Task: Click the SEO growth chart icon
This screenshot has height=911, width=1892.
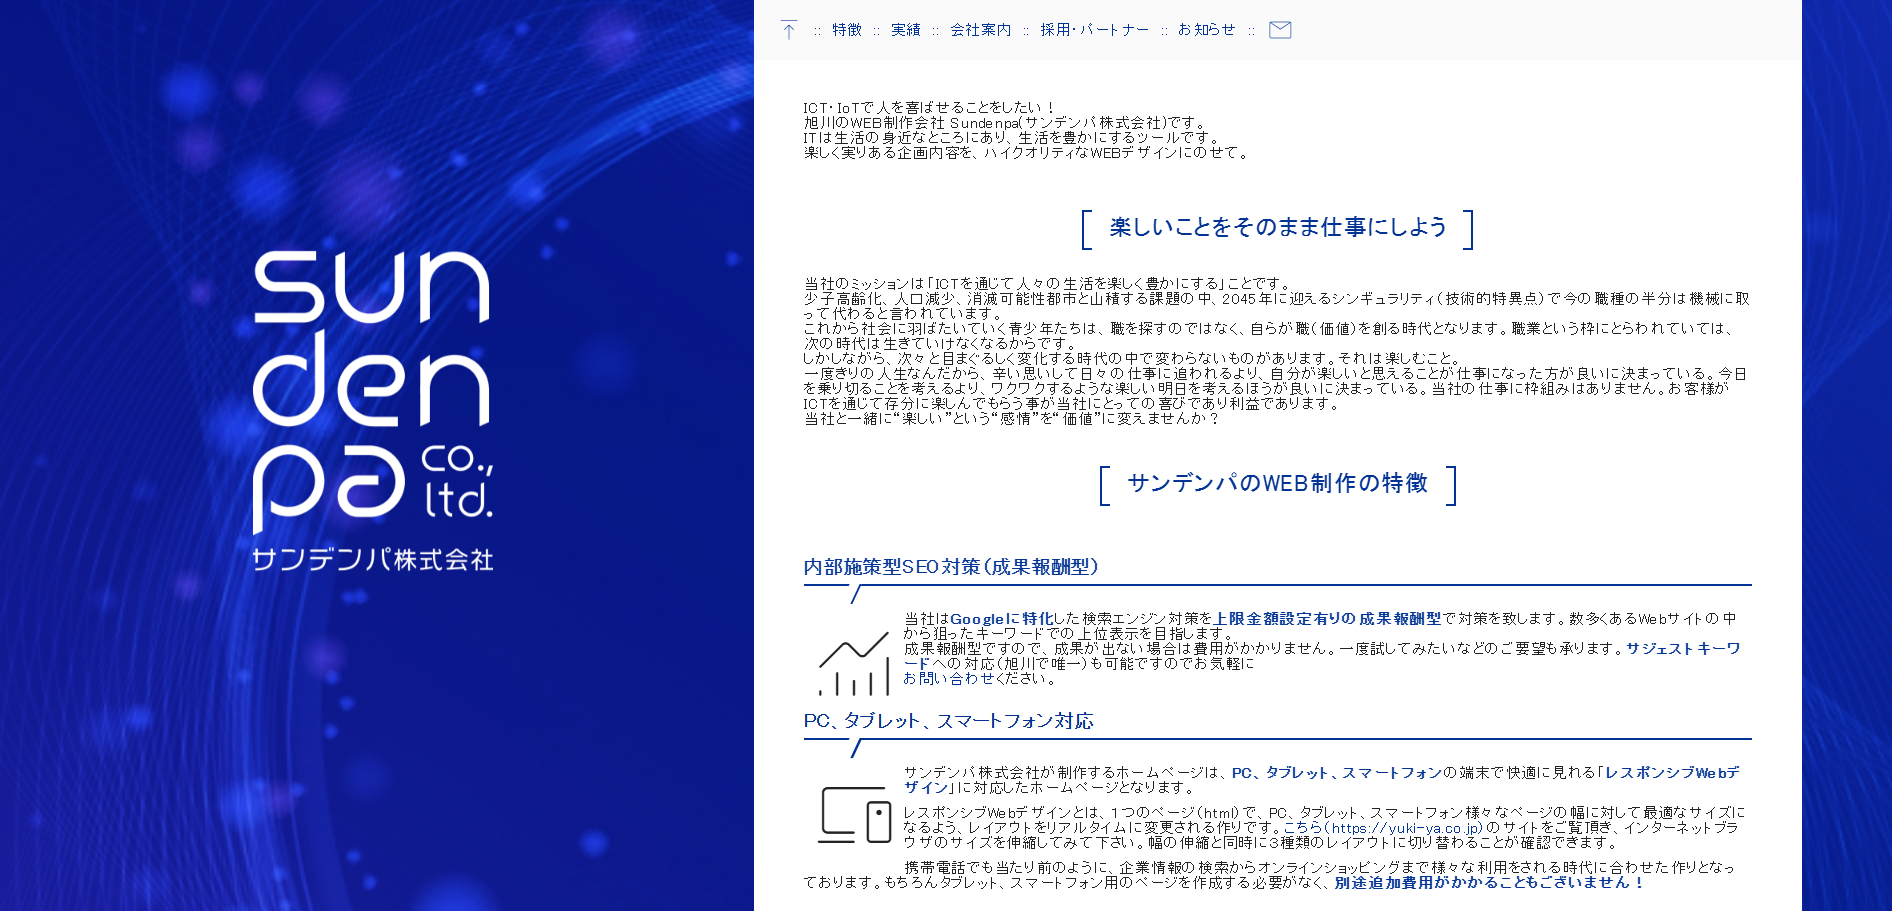Action: 853,664
